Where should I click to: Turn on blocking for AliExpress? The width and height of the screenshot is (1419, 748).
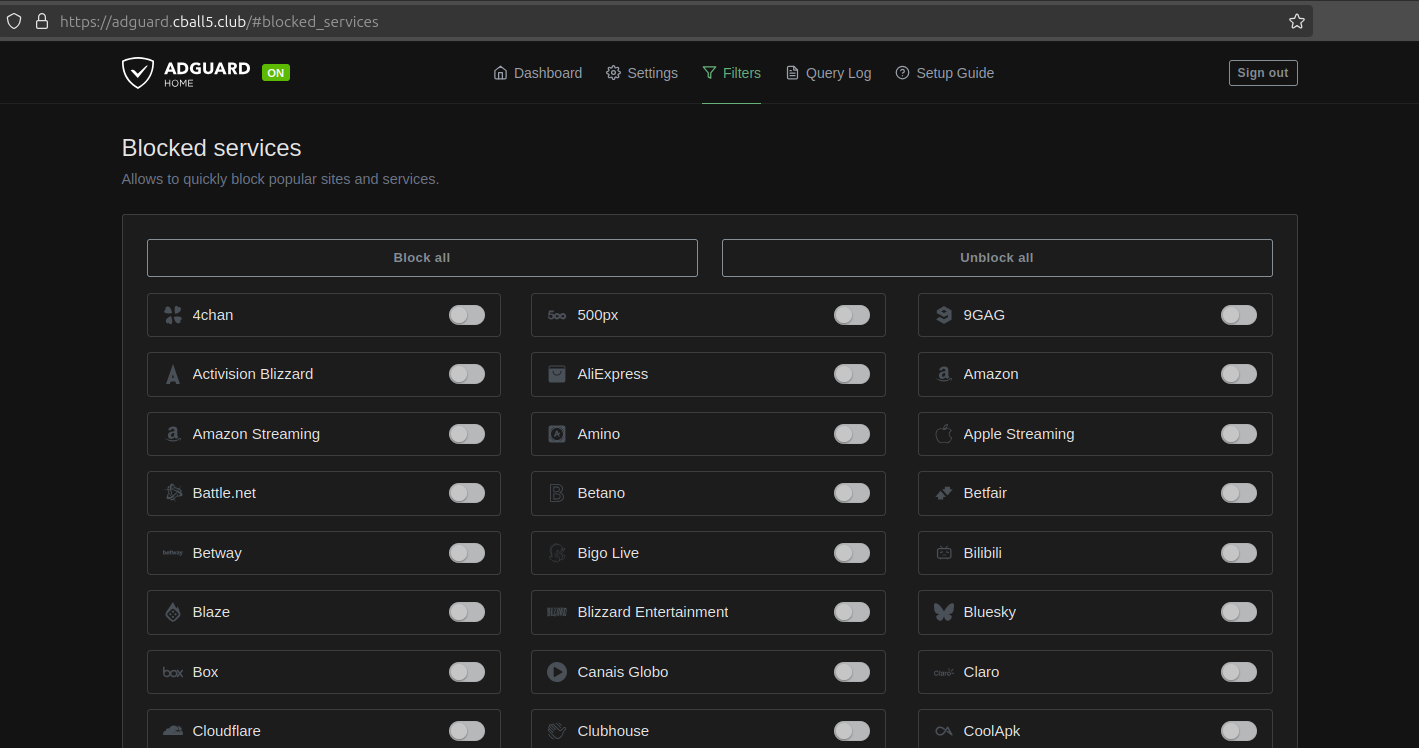852,374
